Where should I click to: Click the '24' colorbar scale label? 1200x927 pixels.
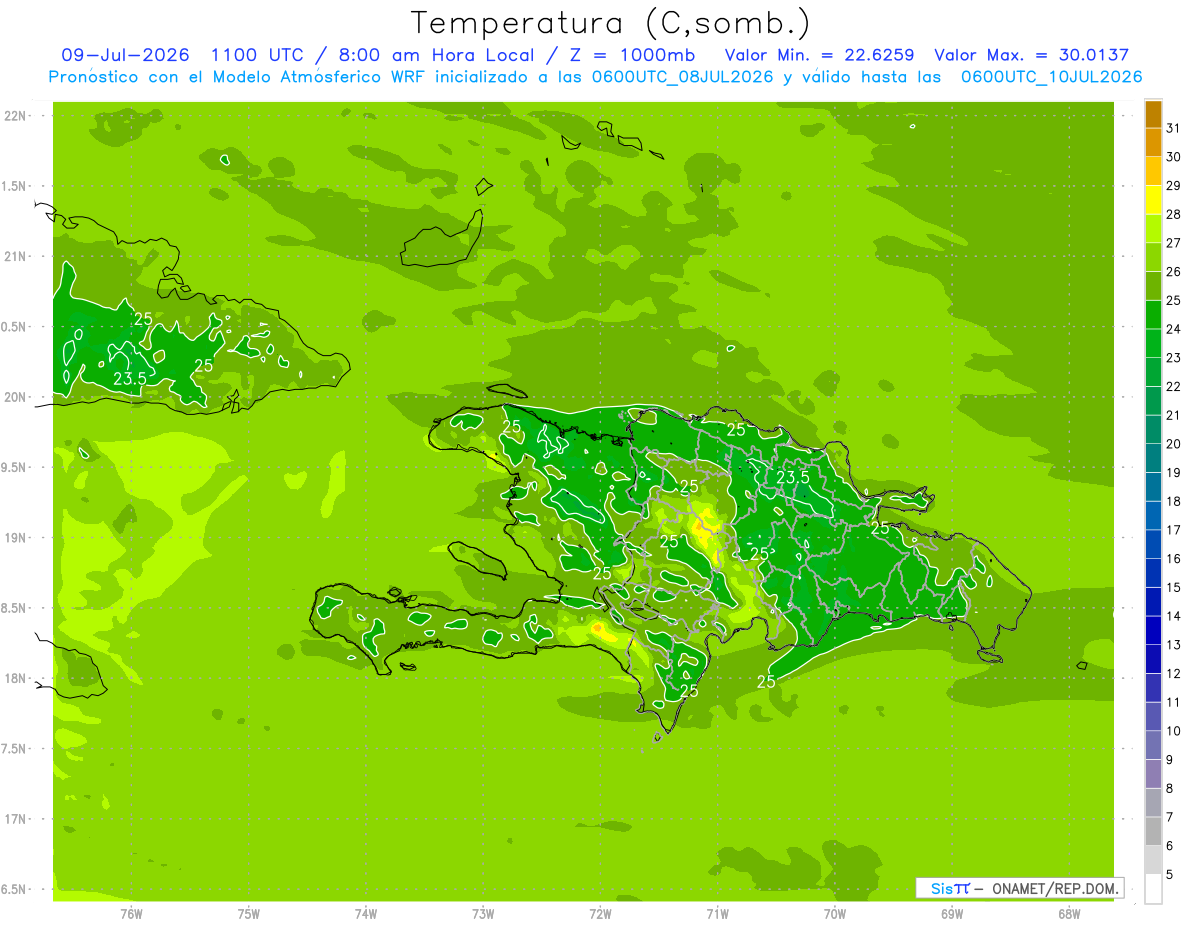[1174, 329]
